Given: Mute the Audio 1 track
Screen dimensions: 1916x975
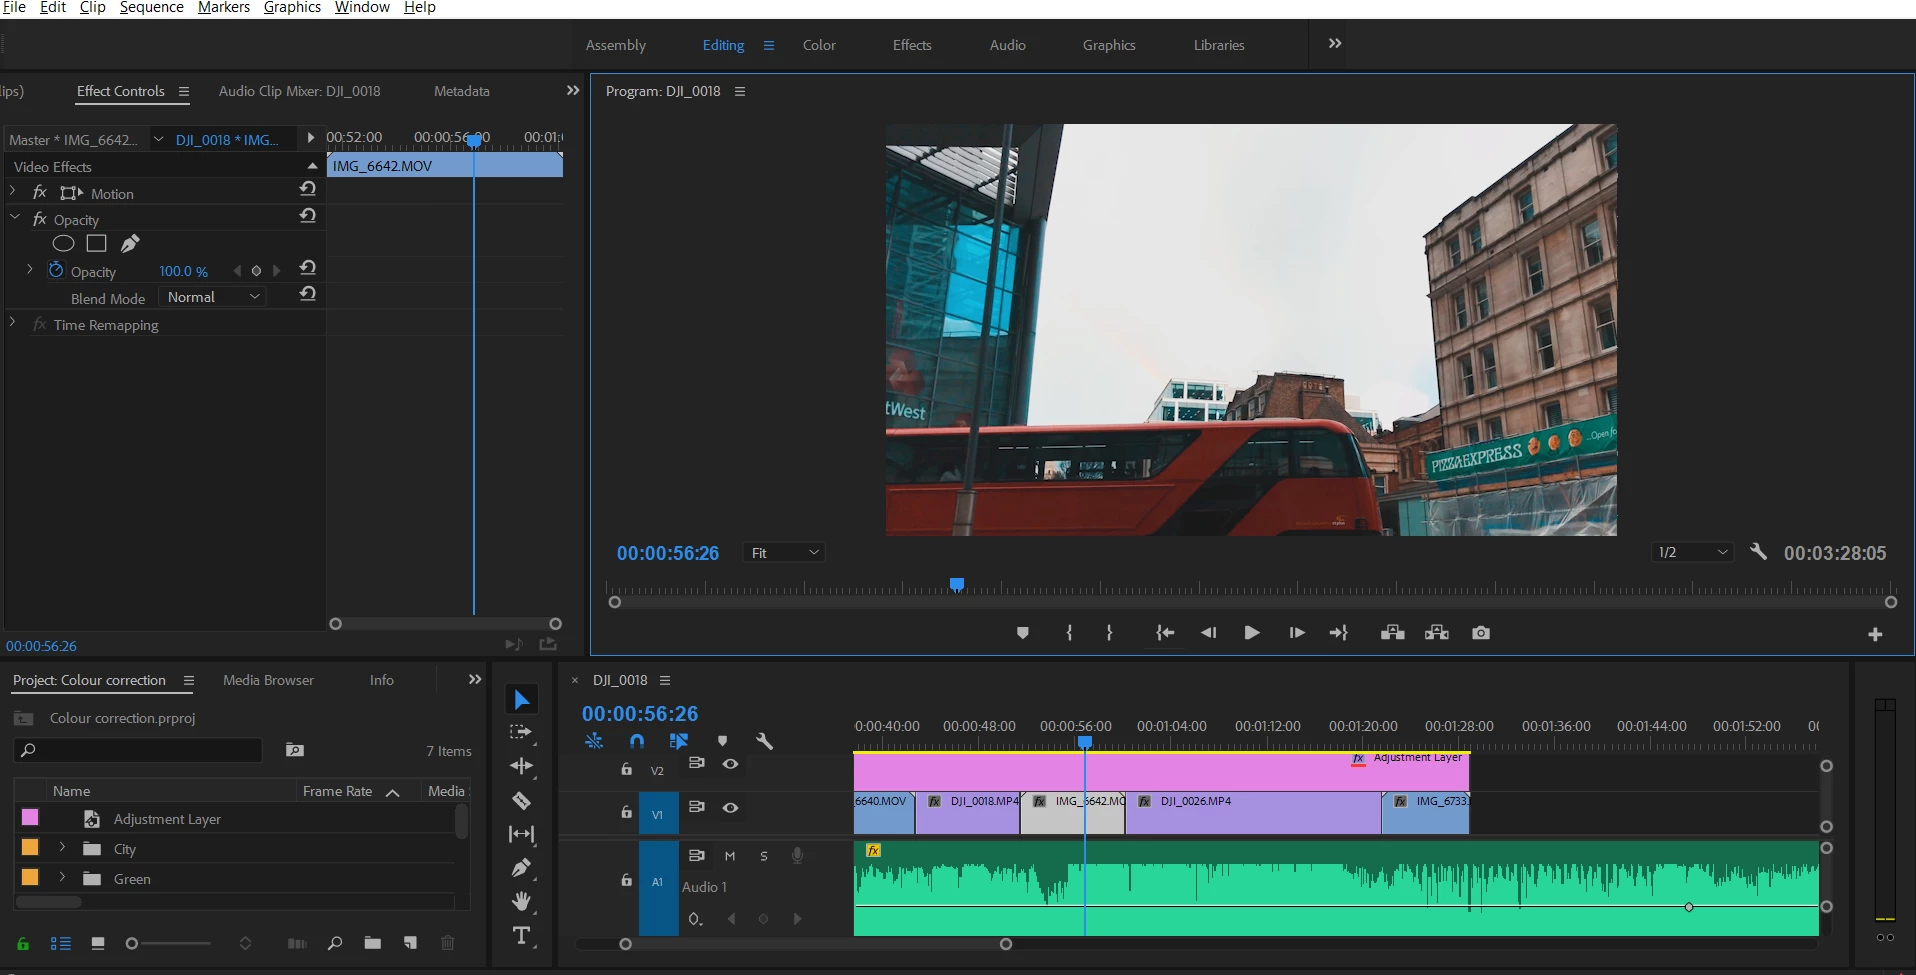Looking at the screenshot, I should (x=730, y=856).
